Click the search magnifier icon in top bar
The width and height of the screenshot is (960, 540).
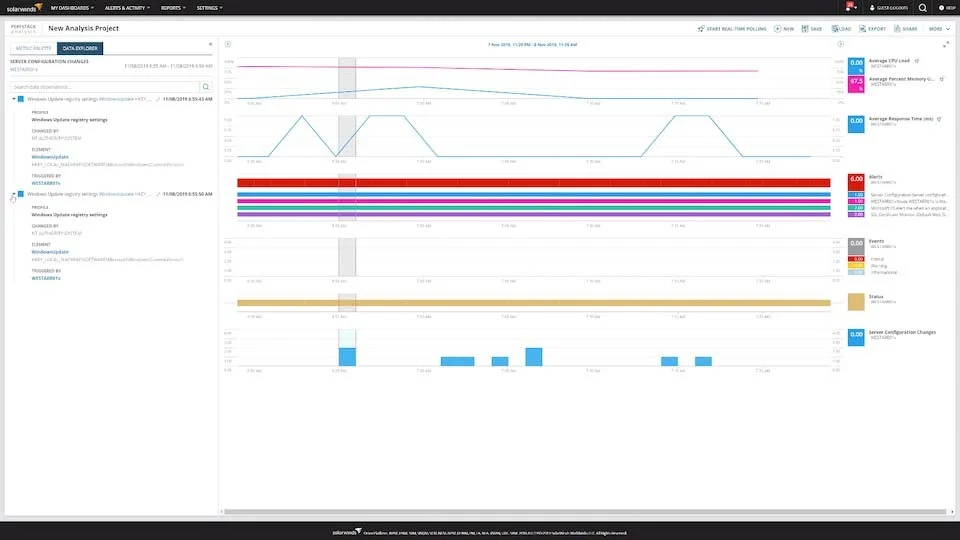(x=922, y=7)
